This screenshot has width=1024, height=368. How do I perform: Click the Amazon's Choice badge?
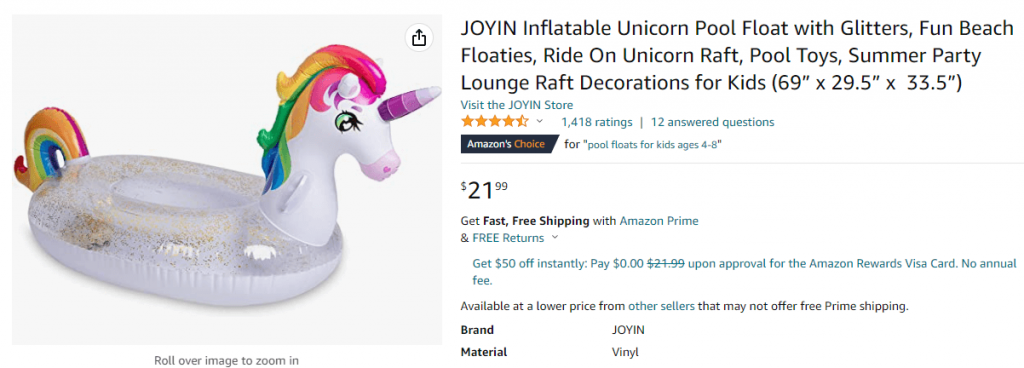point(509,144)
